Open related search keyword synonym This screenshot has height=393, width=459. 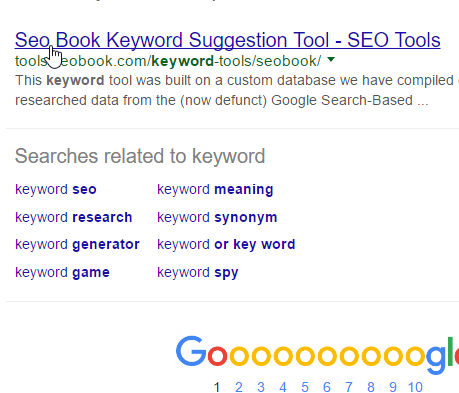pos(217,218)
